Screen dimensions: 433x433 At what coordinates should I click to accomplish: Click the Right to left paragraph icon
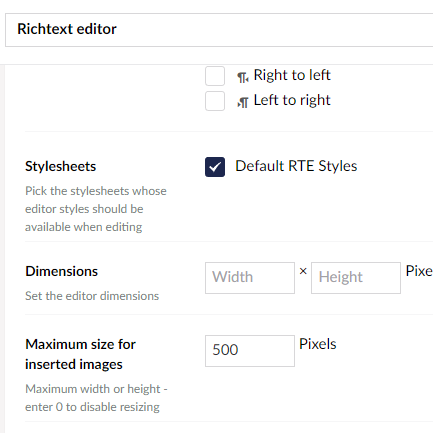243,77
